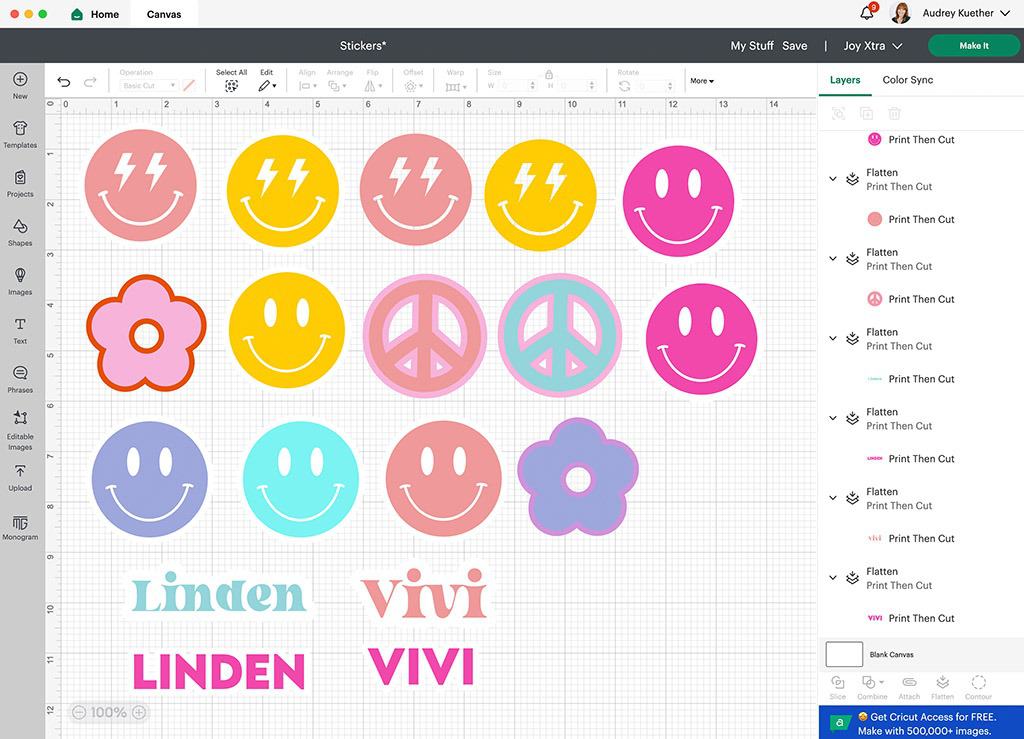Click the Flatten icon at bottom
This screenshot has width=1024, height=739.
[942, 684]
